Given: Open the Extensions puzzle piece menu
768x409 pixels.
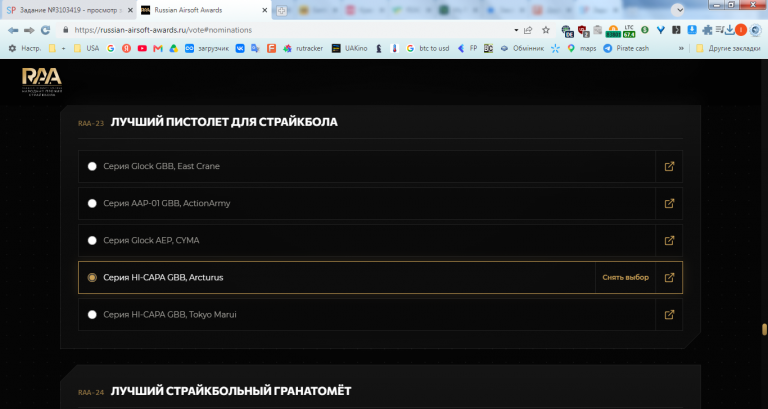Looking at the screenshot, I should click(707, 30).
